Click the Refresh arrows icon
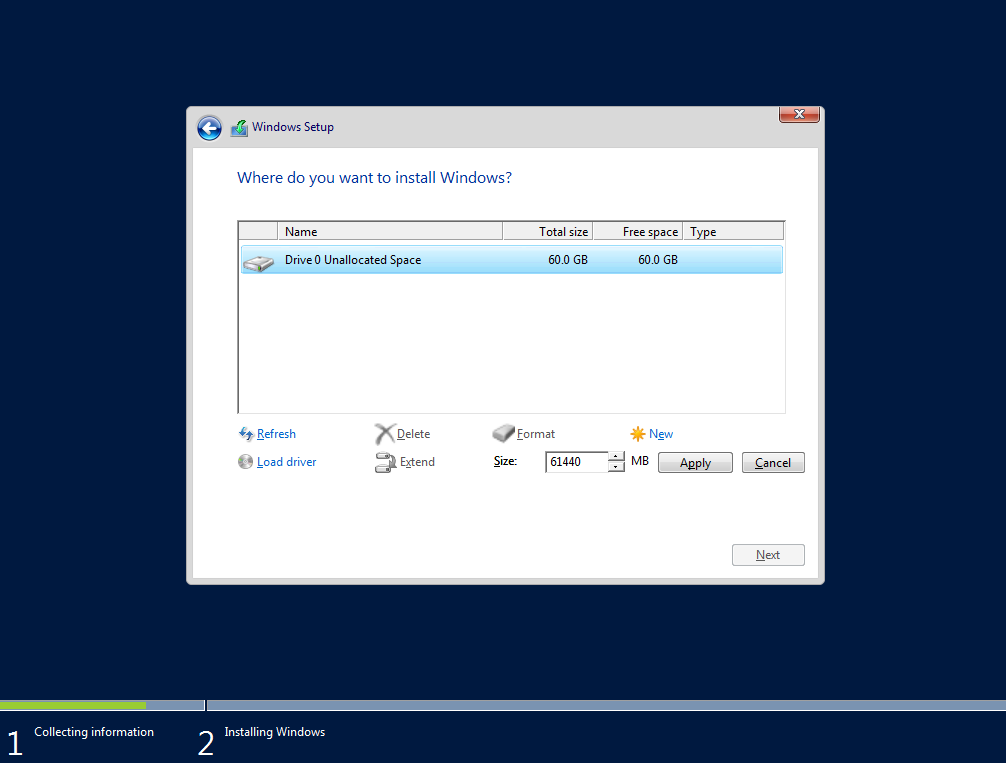The width and height of the screenshot is (1006, 763). pyautogui.click(x=246, y=434)
